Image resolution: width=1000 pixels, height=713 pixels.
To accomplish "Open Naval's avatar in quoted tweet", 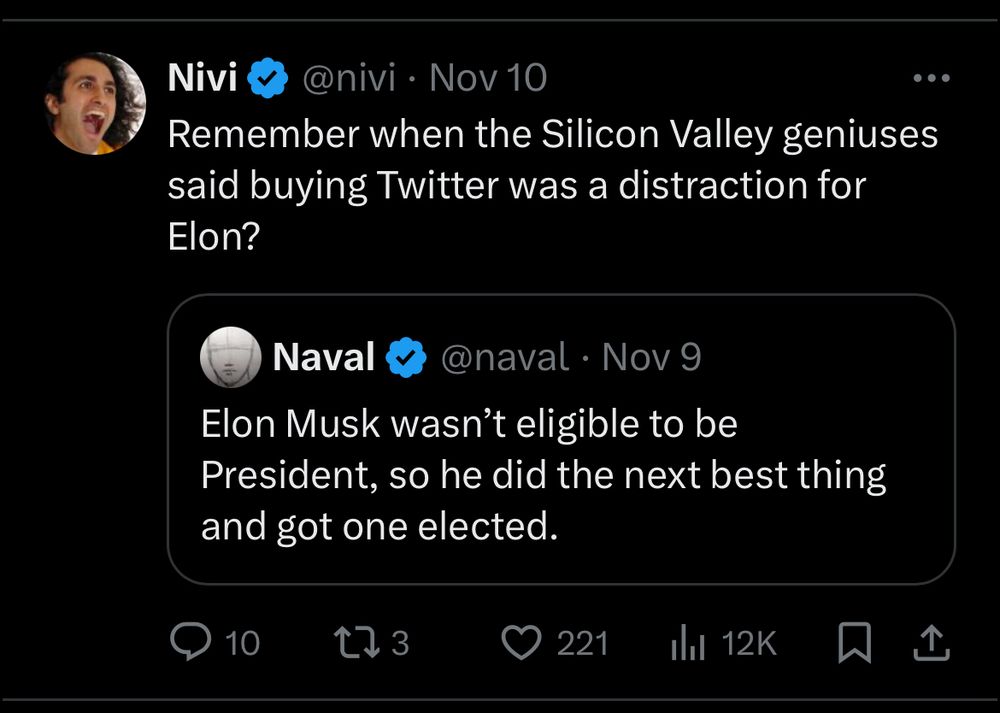I will pyautogui.click(x=231, y=357).
